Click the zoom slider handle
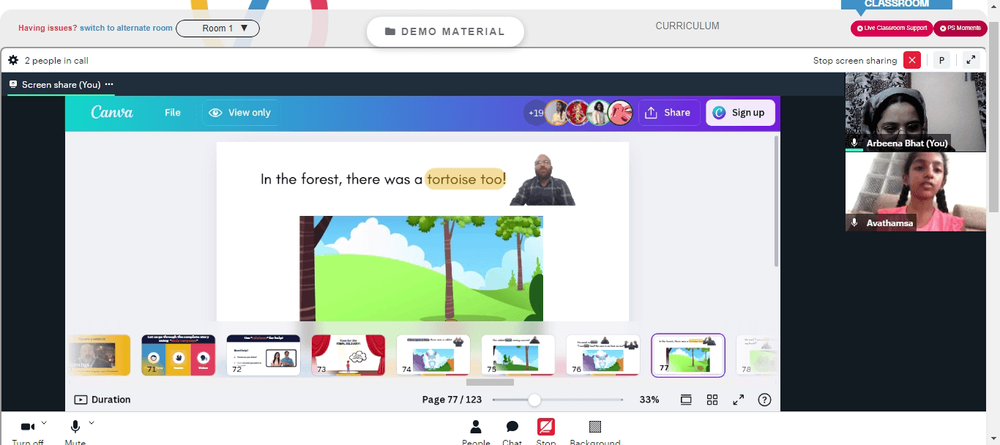This screenshot has height=445, width=1000. coord(534,400)
